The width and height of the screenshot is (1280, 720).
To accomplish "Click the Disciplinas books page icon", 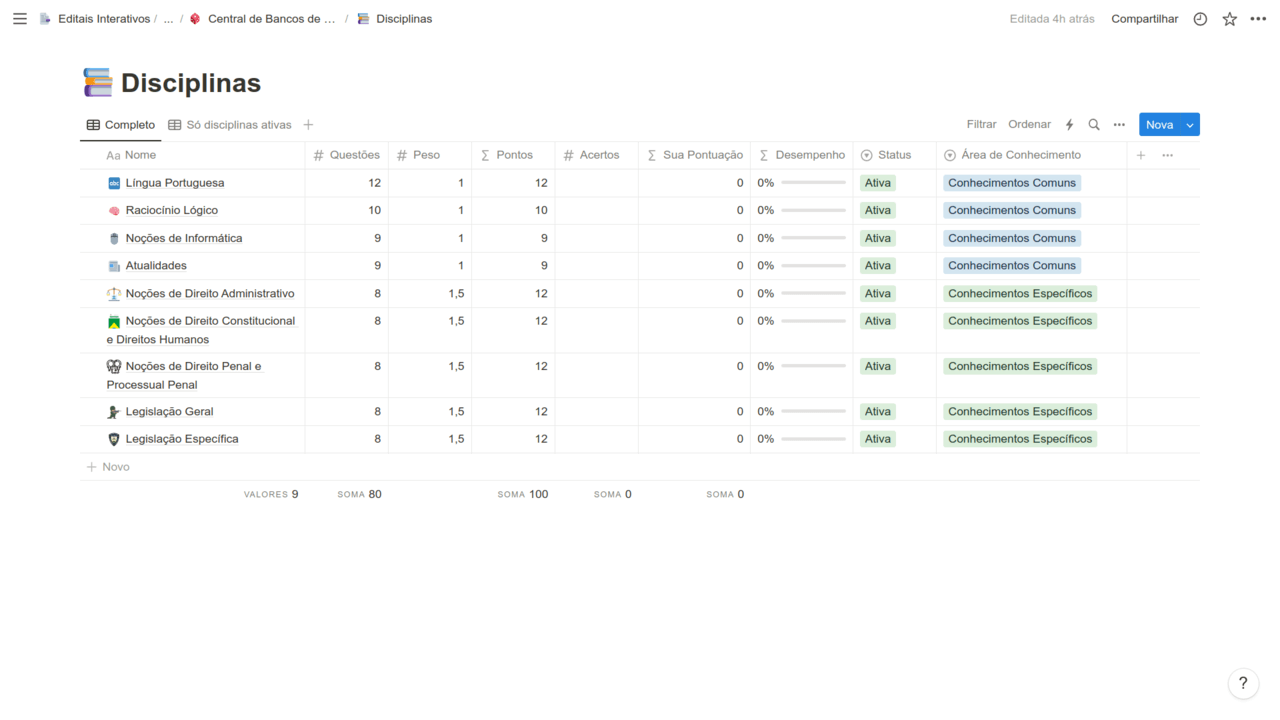I will tap(97, 83).
